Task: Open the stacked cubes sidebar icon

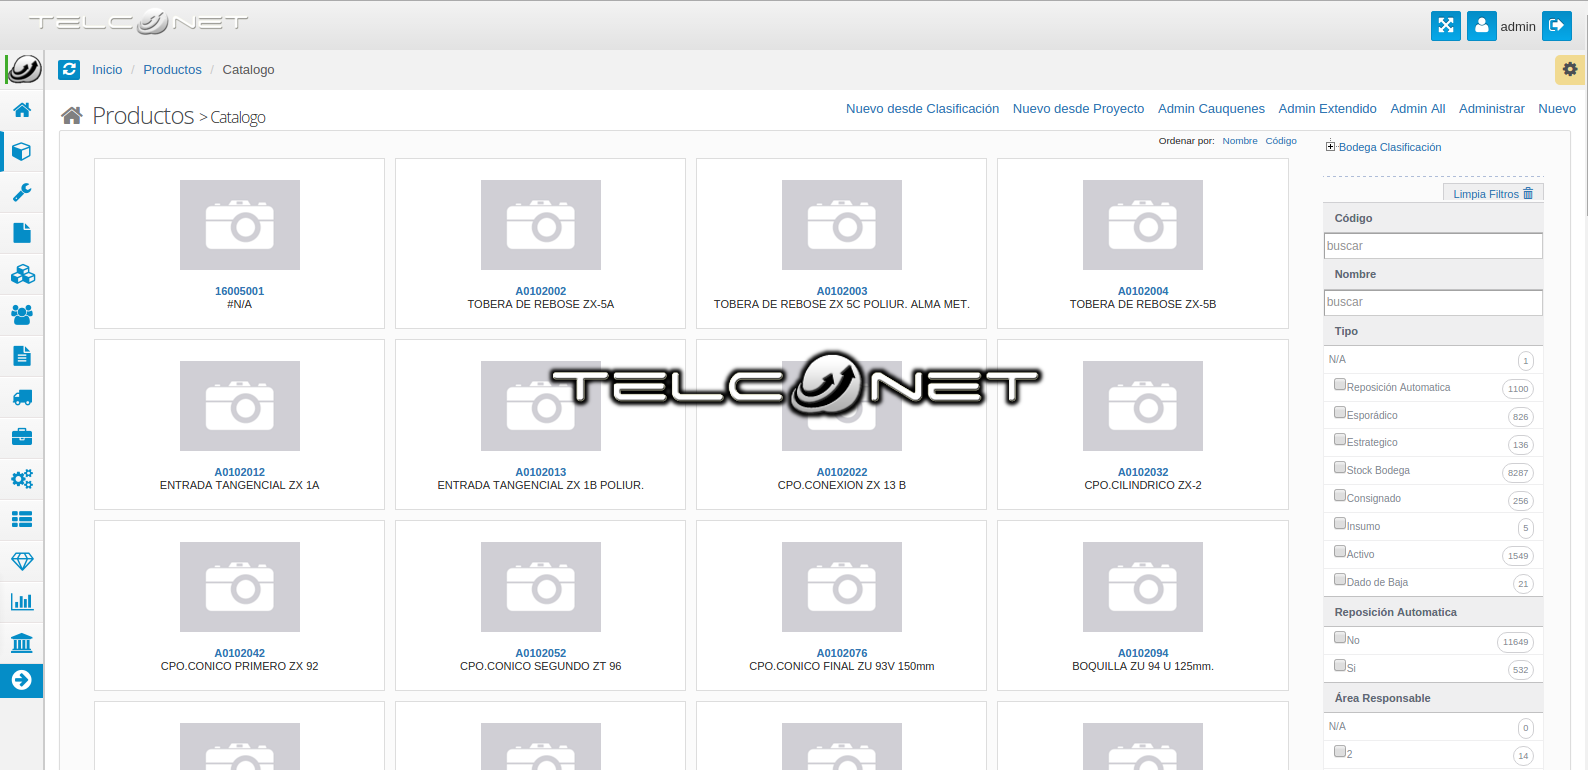Action: click(x=22, y=274)
